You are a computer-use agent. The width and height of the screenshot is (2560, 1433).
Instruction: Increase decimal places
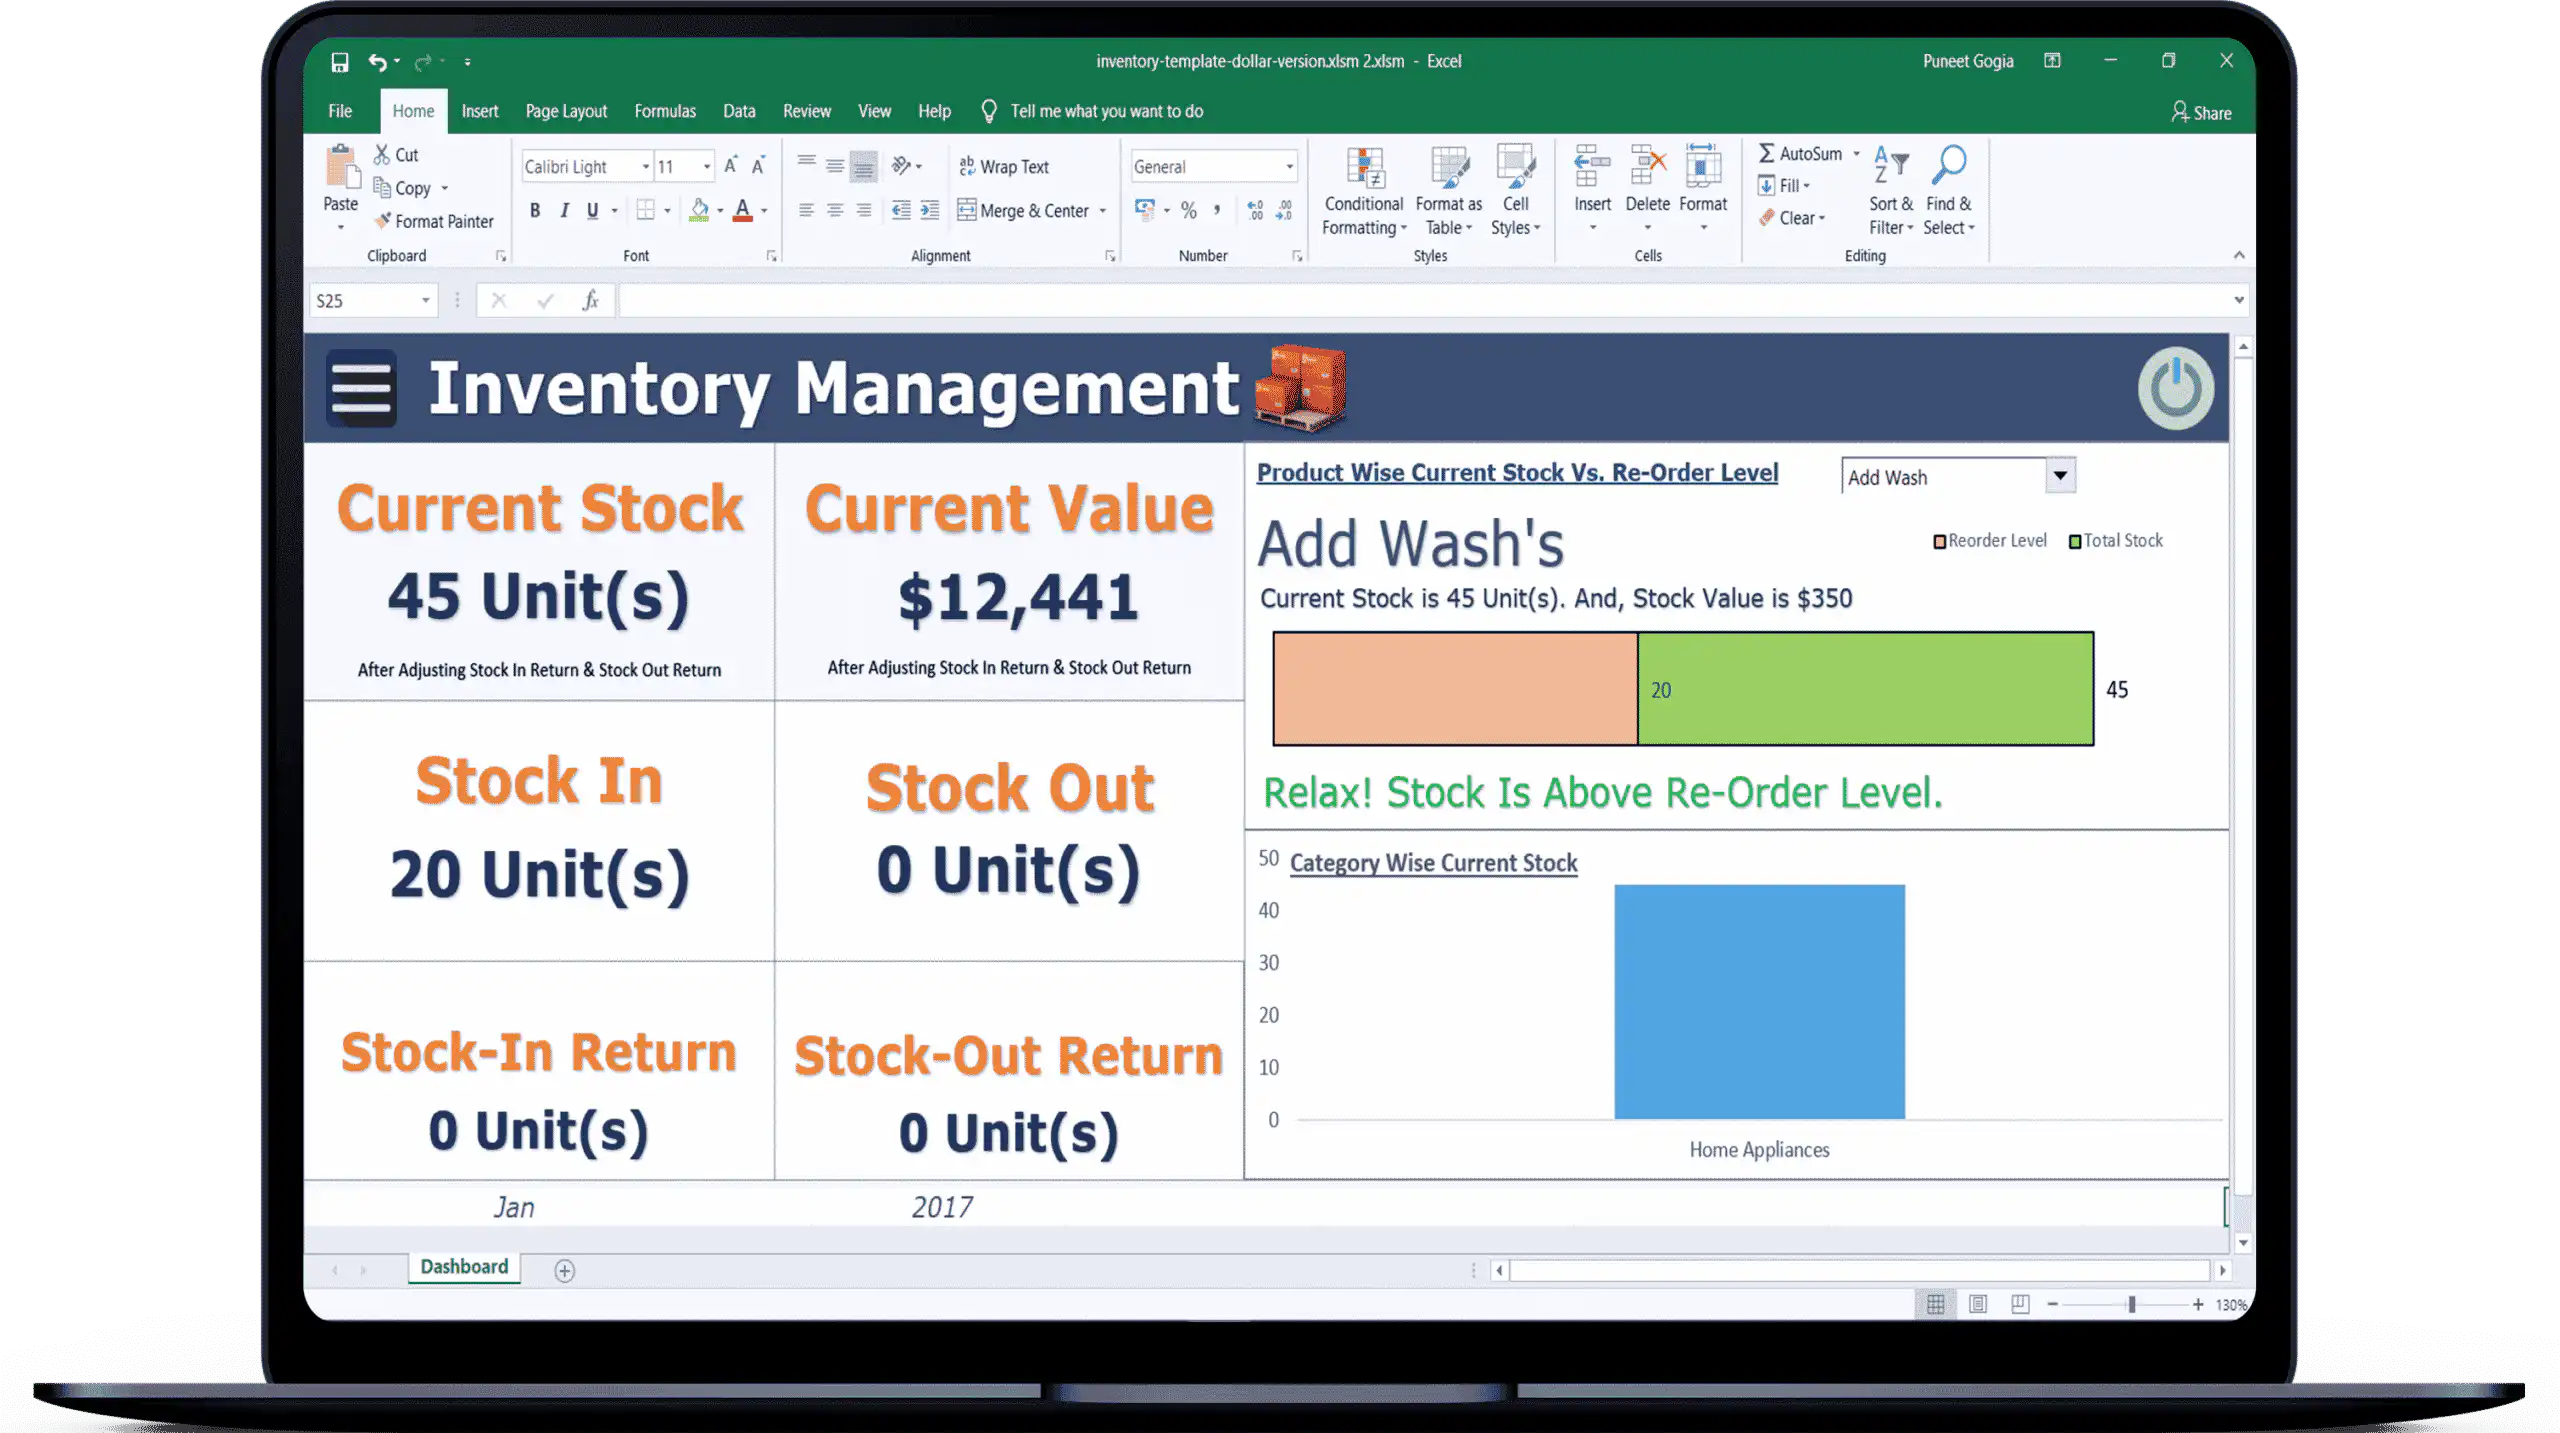1255,210
